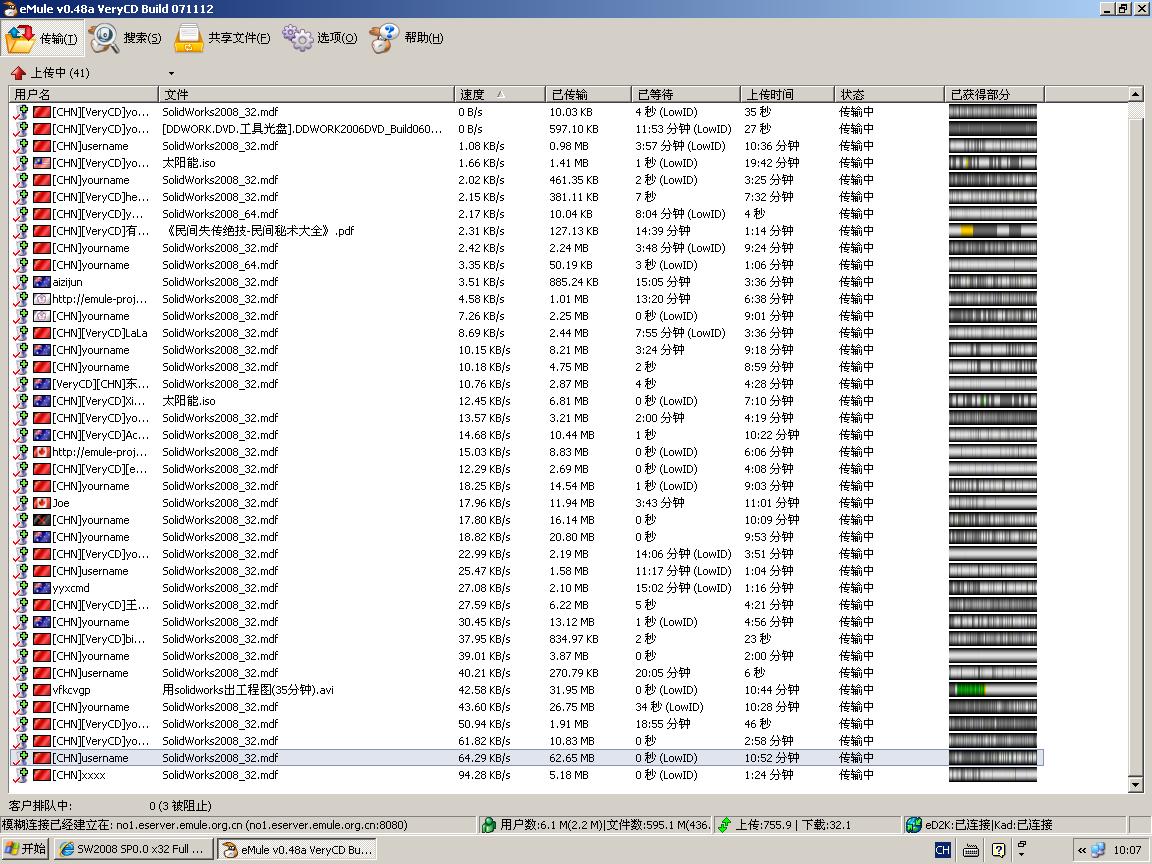Click the flag icon of user [CHN]xxxx

pyautogui.click(x=42, y=775)
